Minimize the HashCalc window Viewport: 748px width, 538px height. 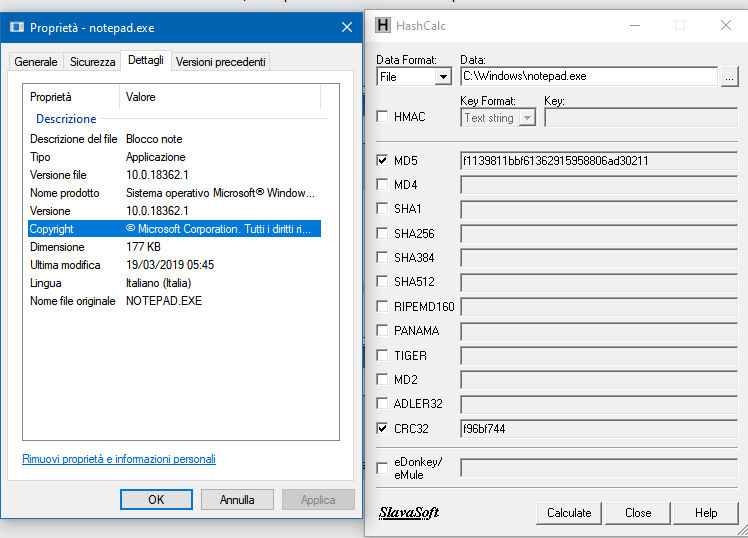(x=635, y=25)
